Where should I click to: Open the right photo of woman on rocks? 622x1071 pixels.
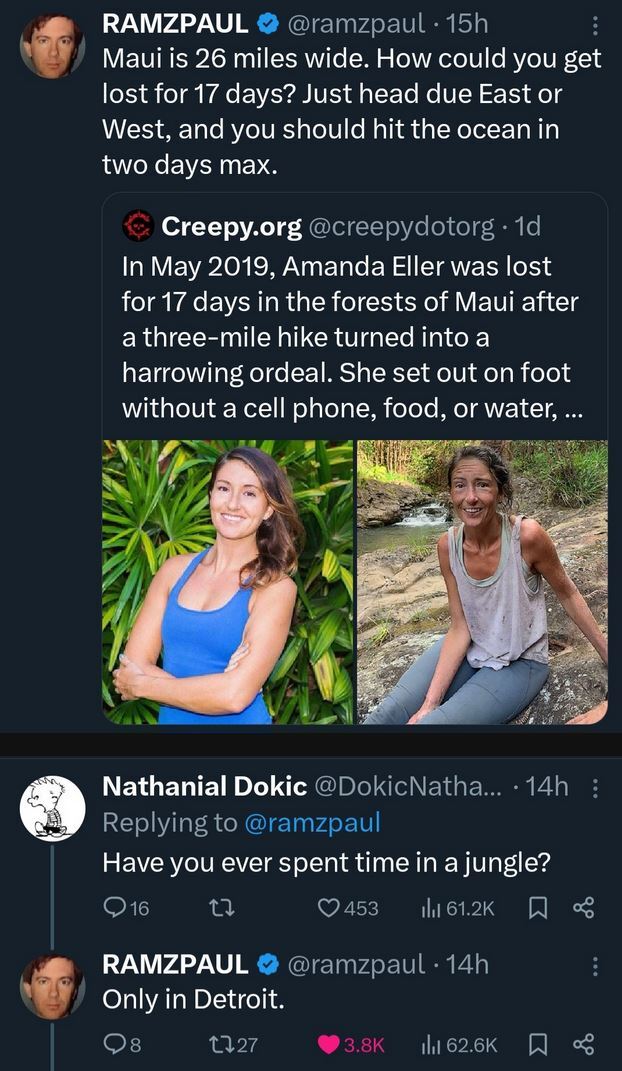(483, 582)
